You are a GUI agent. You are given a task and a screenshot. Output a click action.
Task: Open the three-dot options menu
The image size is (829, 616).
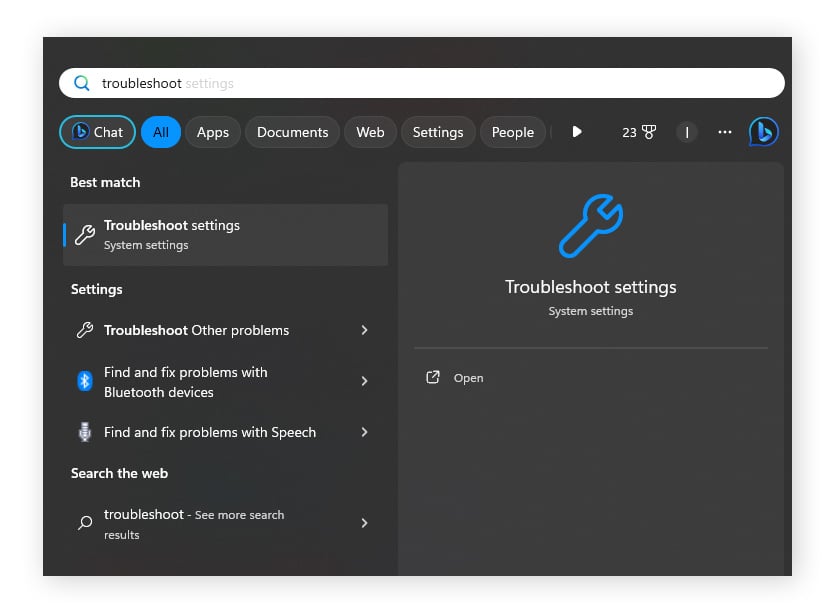pyautogui.click(x=724, y=131)
